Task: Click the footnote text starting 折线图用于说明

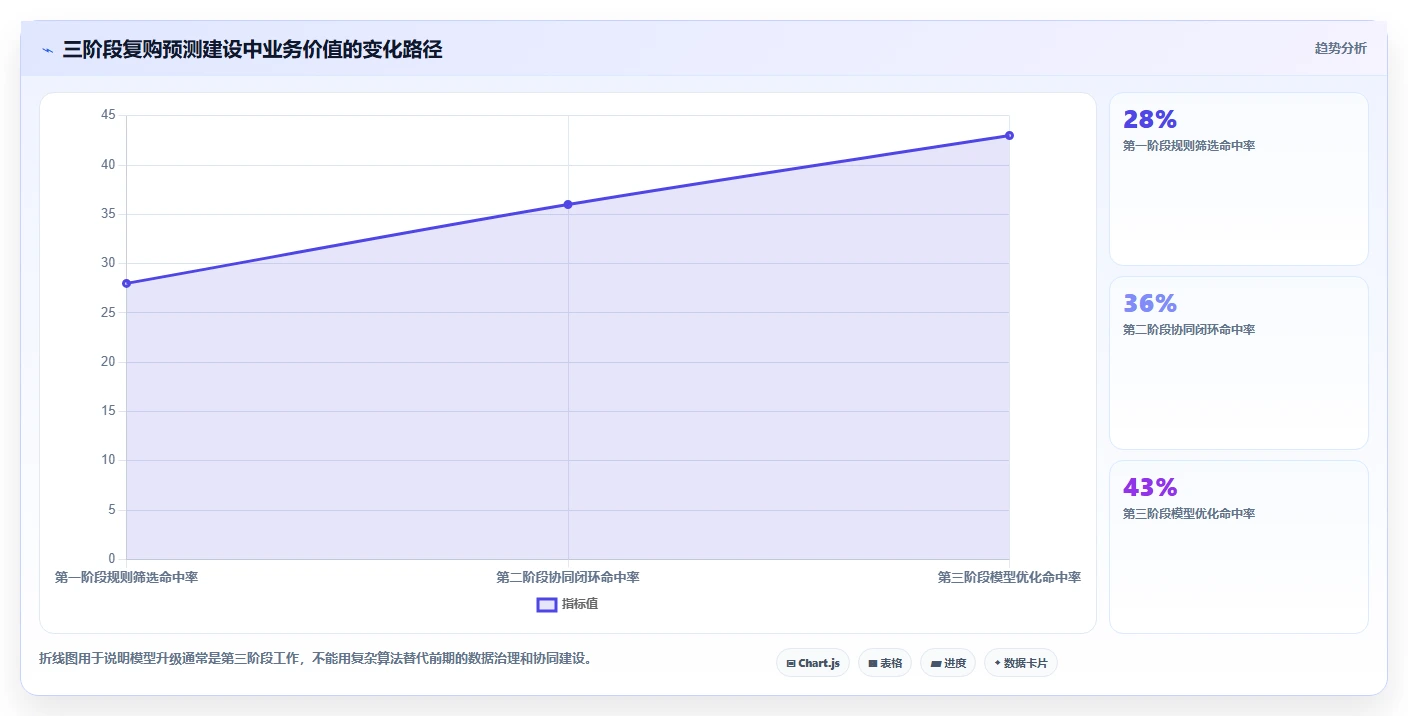Action: click(x=316, y=659)
